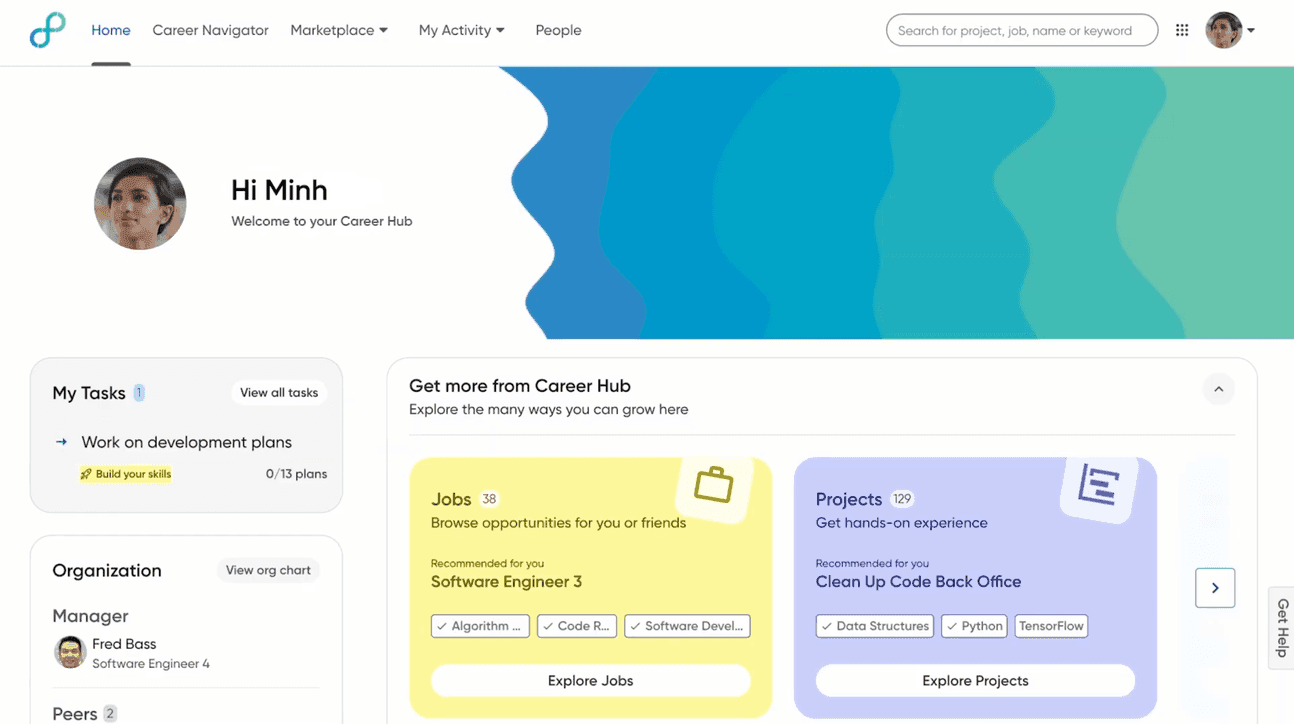Click Fred Bass's avatar photo

coord(69,653)
